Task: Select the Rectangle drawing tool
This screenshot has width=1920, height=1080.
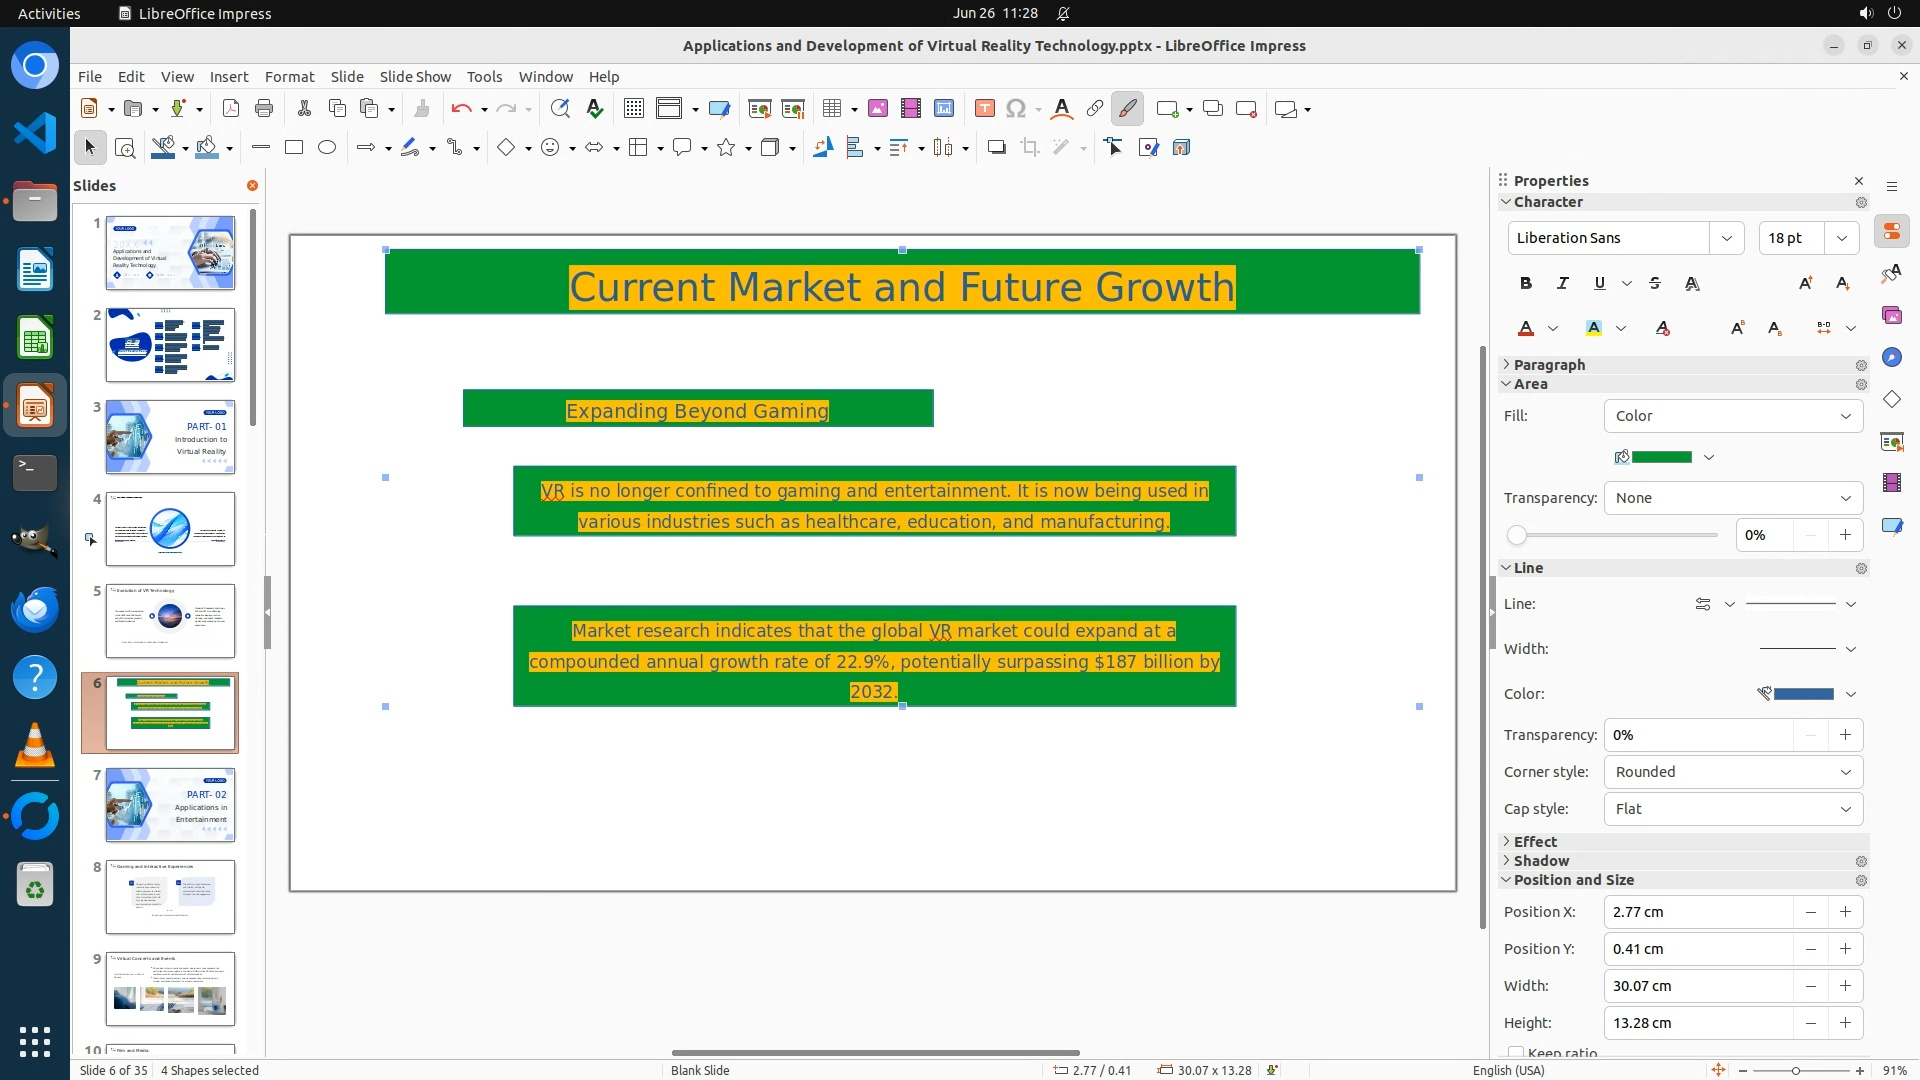Action: 294,148
